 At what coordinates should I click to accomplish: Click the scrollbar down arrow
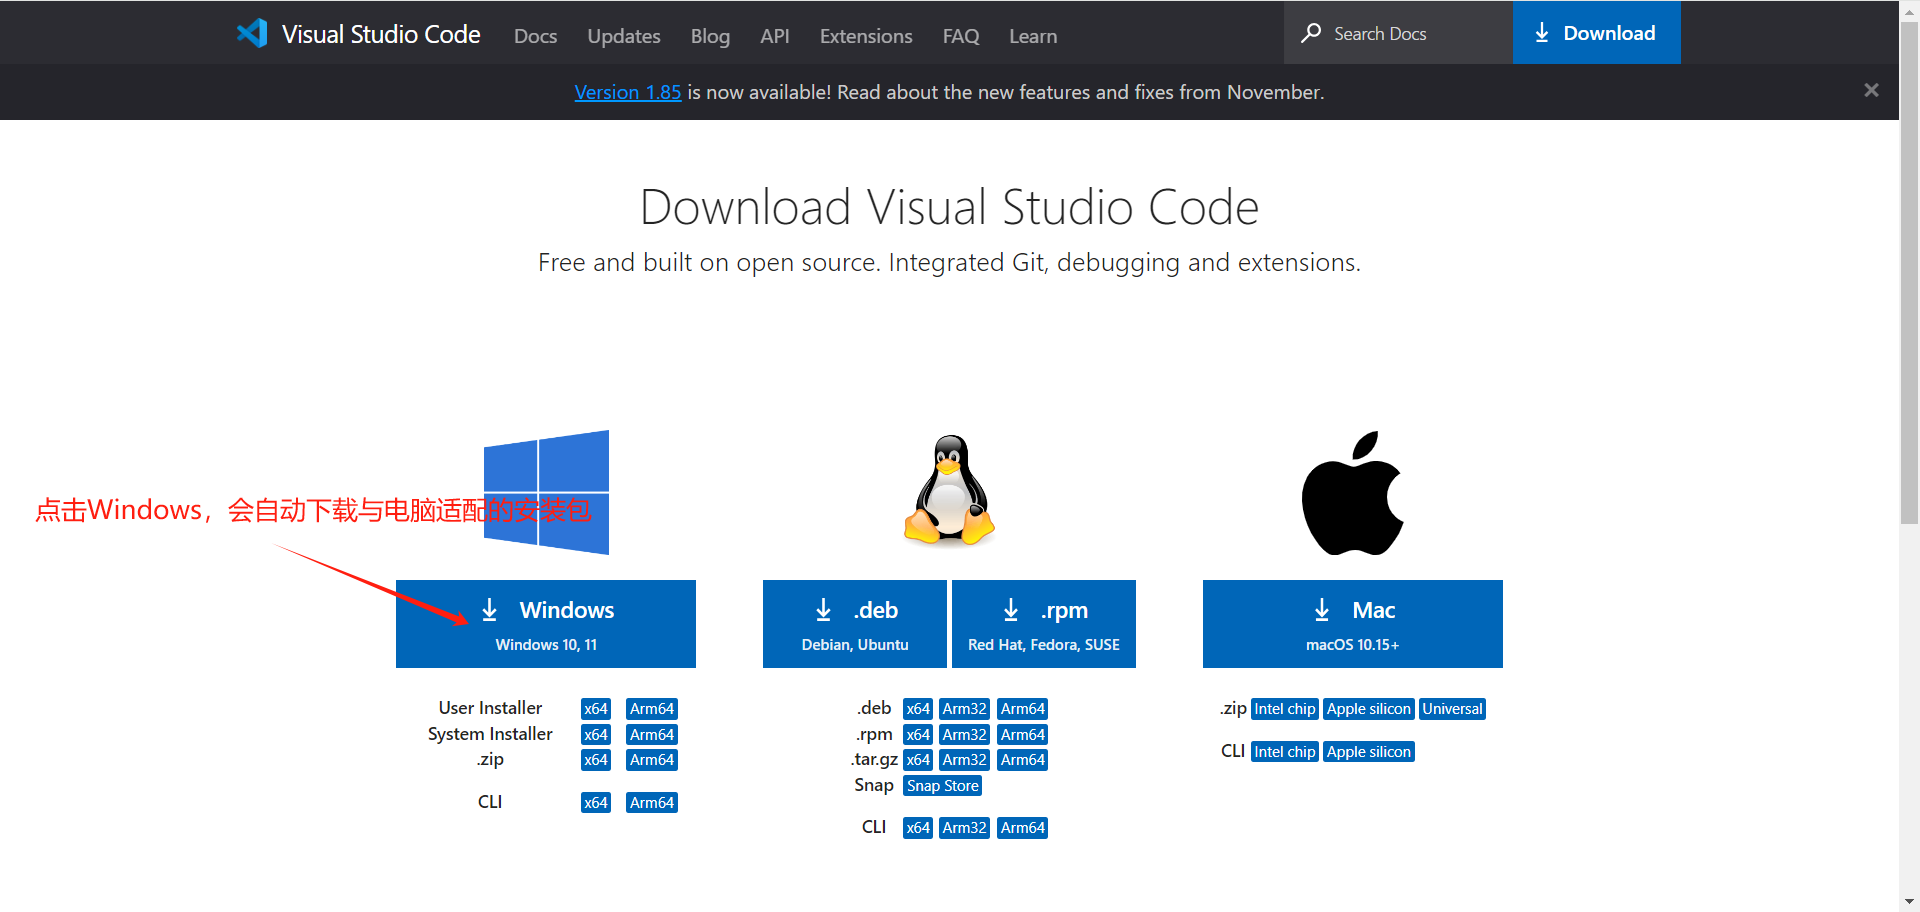1909,902
